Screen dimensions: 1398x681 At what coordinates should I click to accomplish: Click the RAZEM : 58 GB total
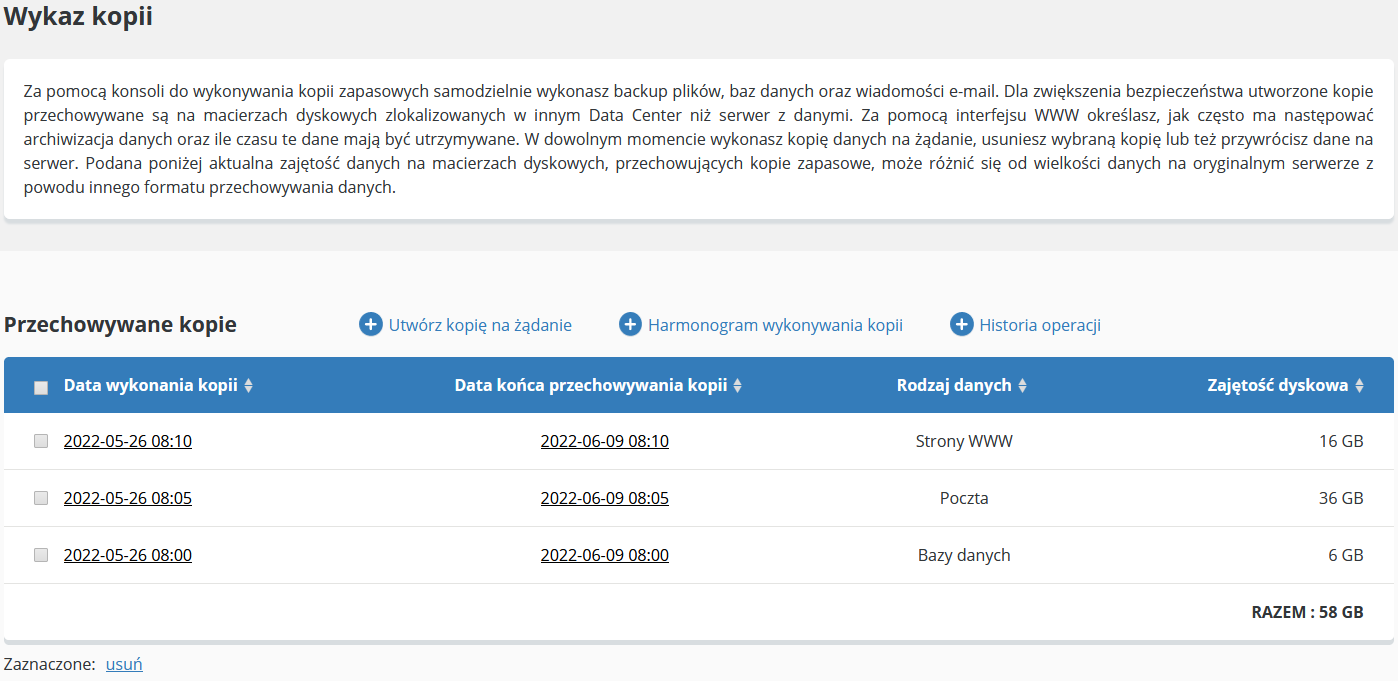point(1307,612)
